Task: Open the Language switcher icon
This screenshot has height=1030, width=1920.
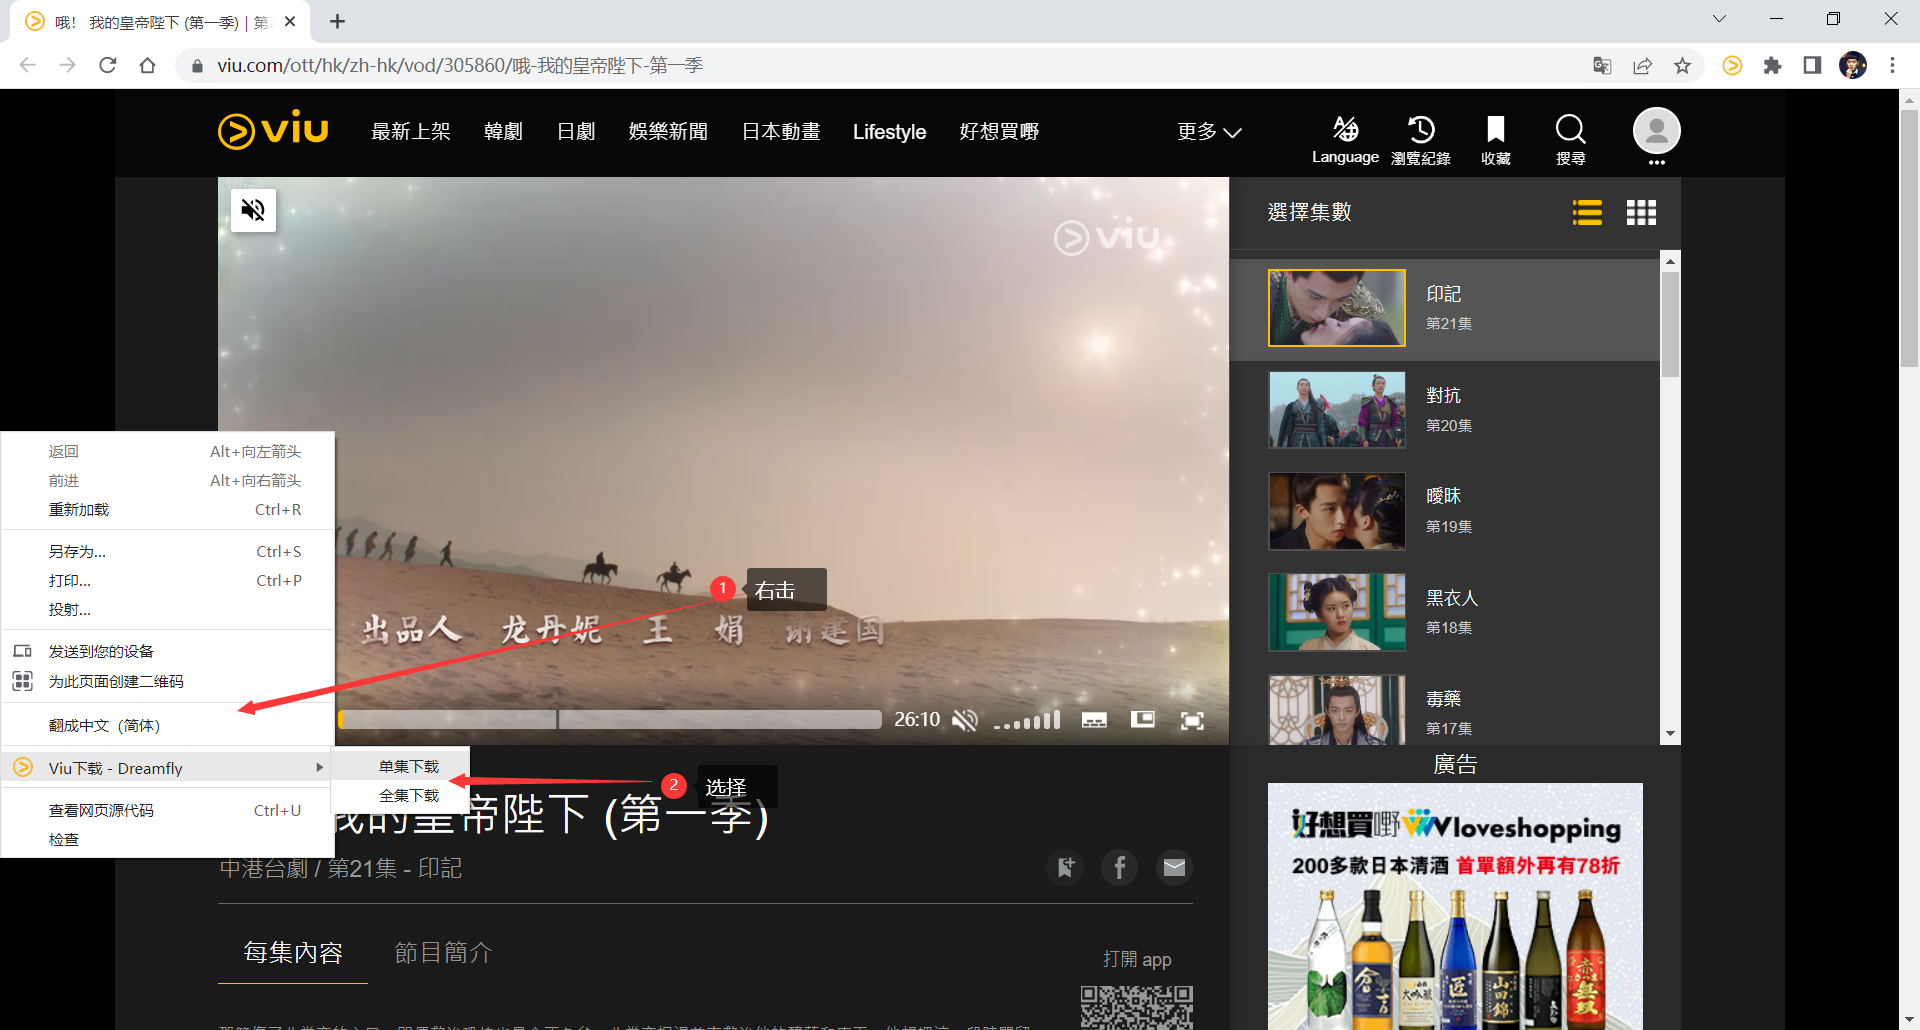Action: [1345, 139]
